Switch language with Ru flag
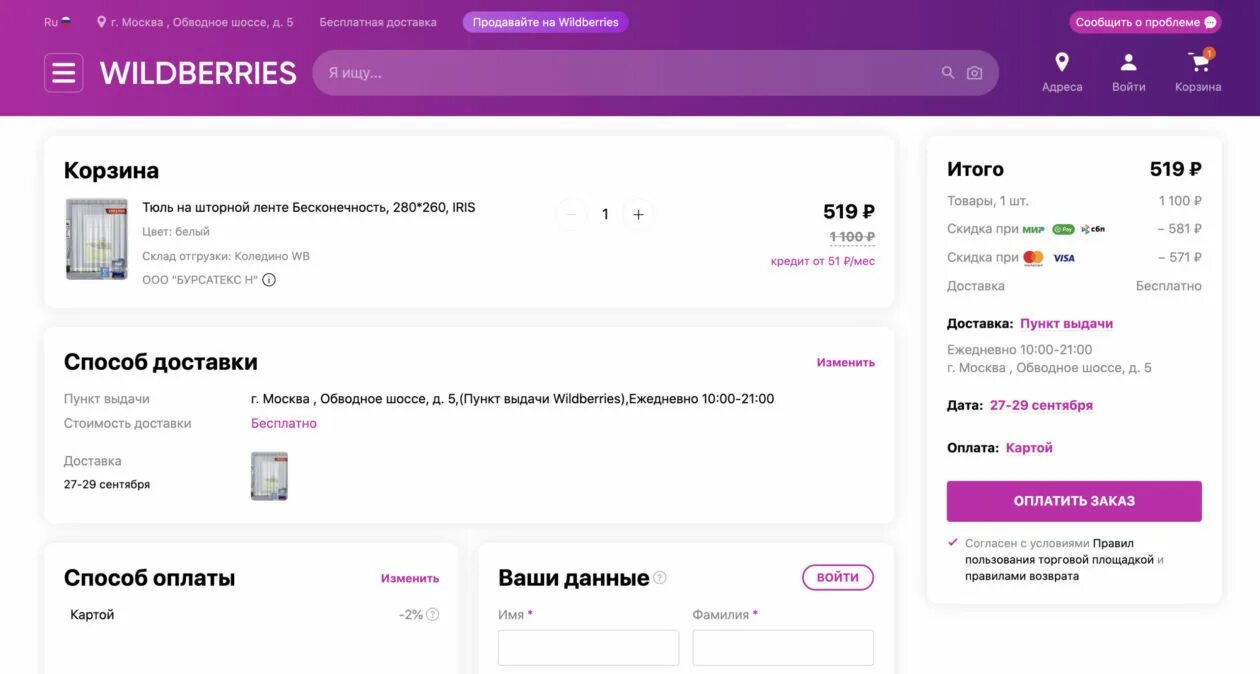 click(x=58, y=22)
